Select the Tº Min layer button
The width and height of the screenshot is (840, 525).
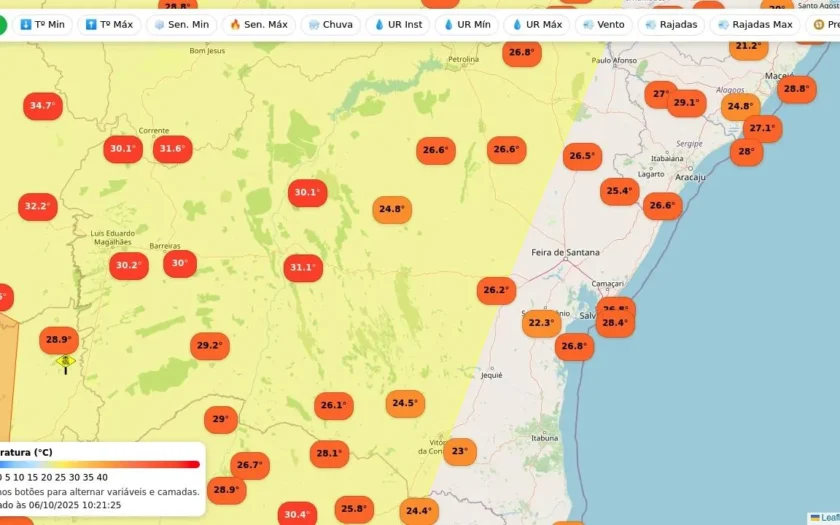pyautogui.click(x=42, y=25)
